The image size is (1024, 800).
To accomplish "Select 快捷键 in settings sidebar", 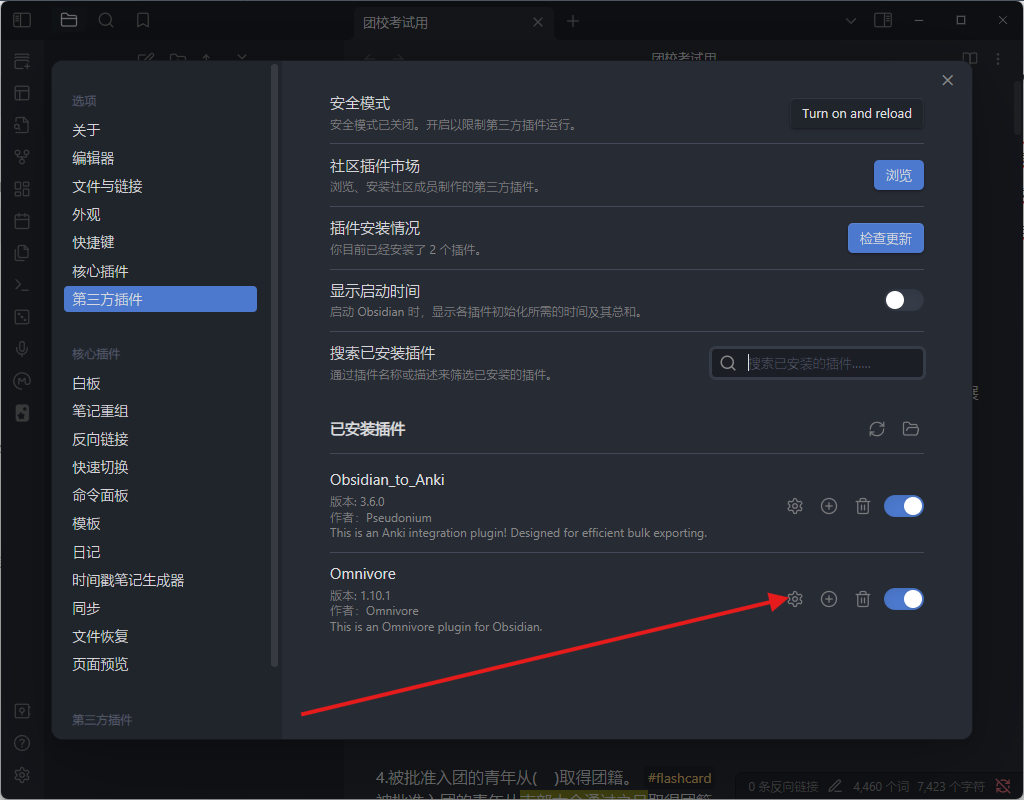I will click(x=161, y=243).
